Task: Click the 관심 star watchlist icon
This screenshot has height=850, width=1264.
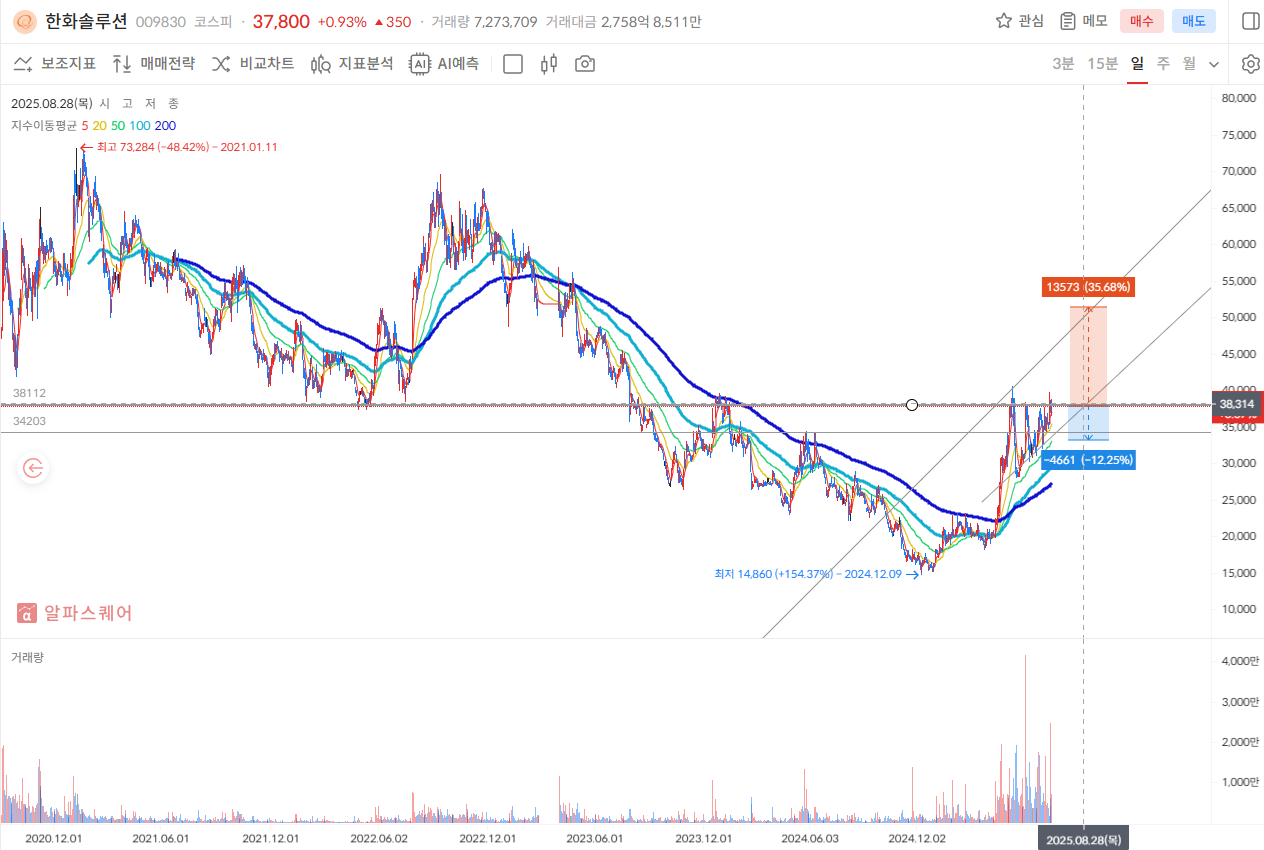Action: tap(1004, 21)
